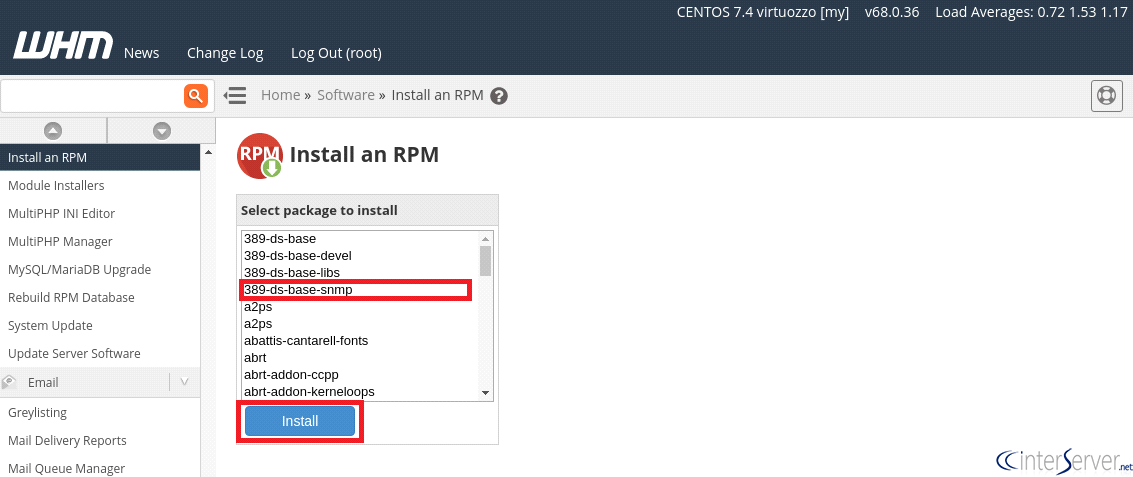
Task: Click the CENTOS 7.4 virtuozzo text
Action: point(763,12)
